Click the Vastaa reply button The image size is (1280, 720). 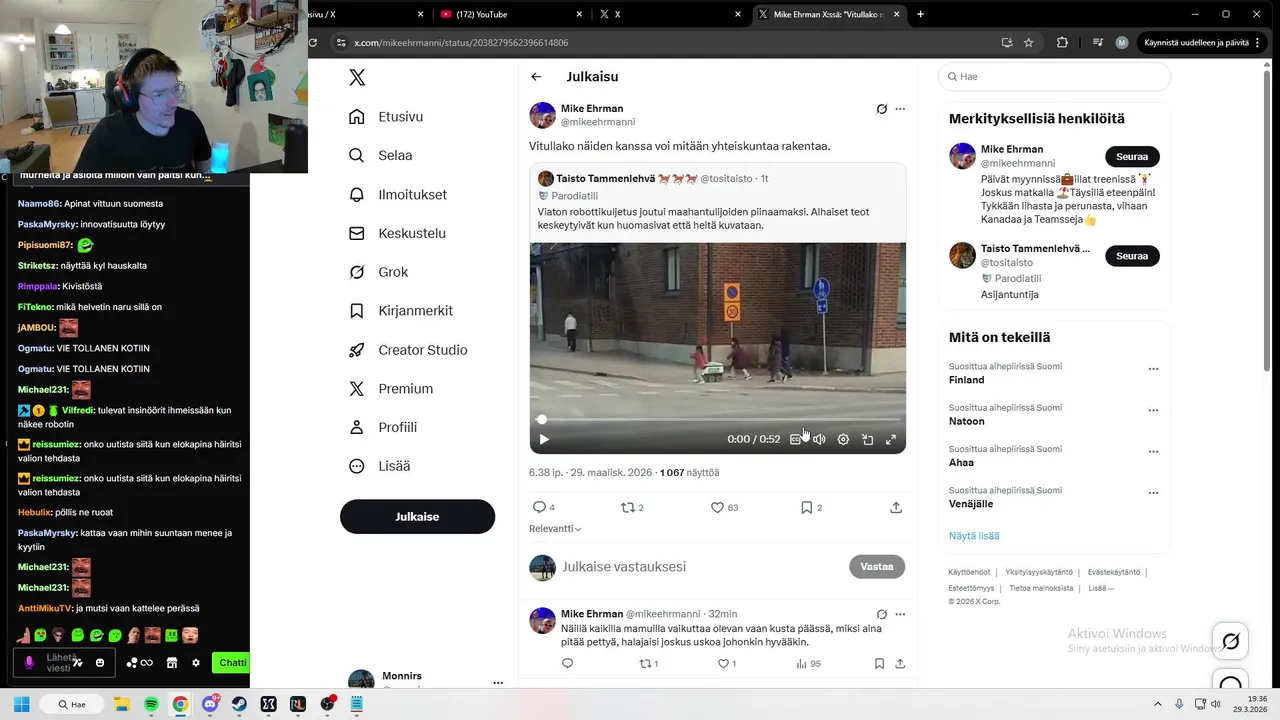pyautogui.click(x=877, y=567)
